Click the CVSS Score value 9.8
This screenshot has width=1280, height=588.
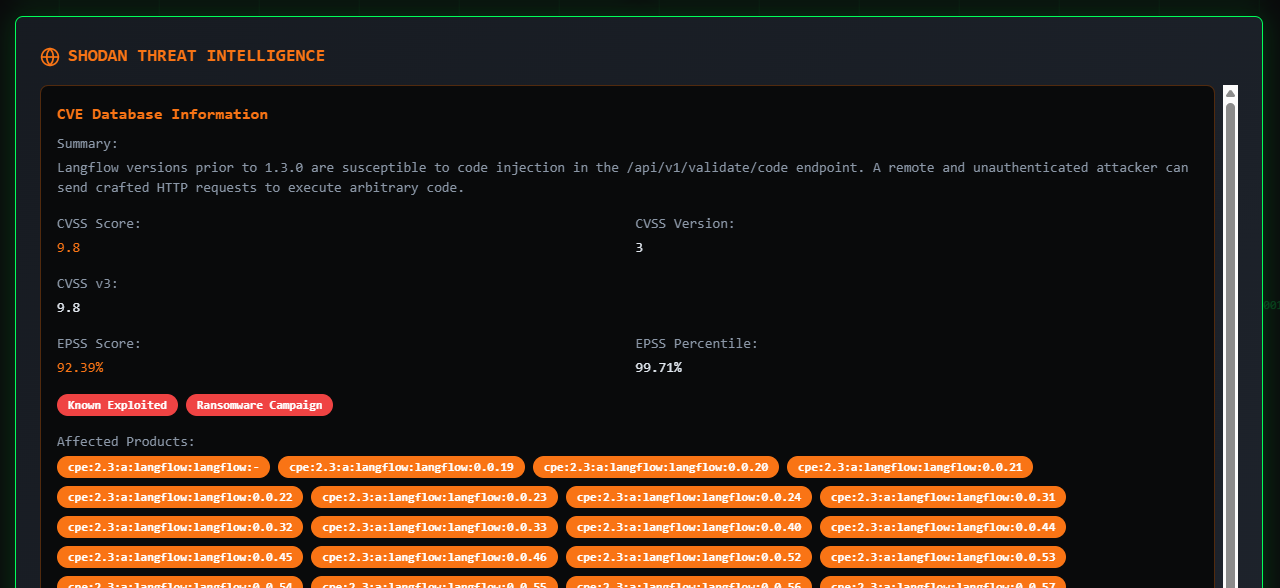[68, 247]
